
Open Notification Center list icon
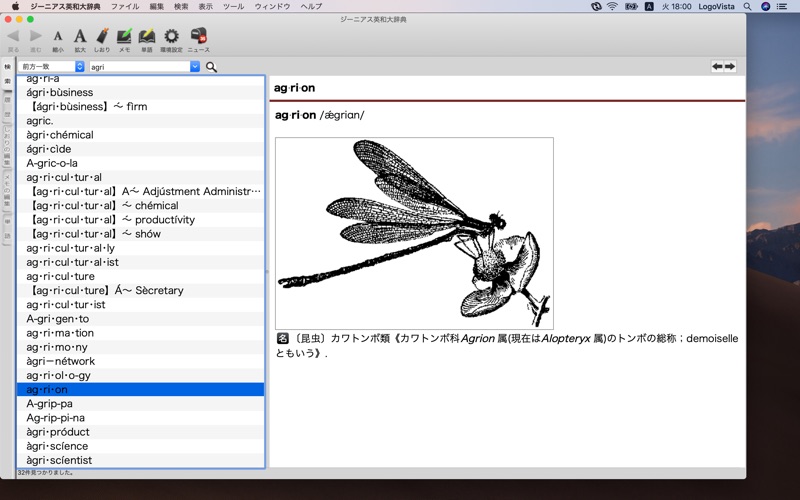point(782,6)
